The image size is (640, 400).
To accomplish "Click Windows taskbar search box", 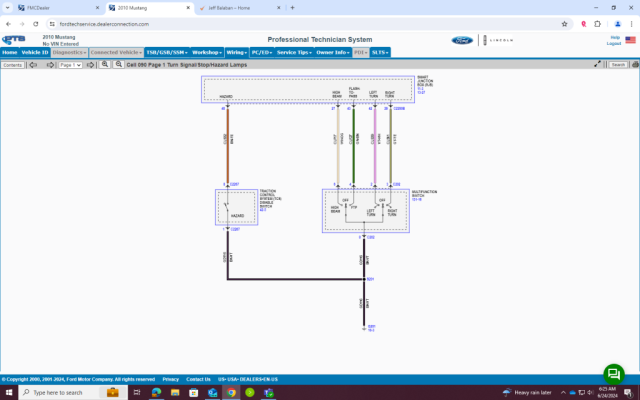I will [x=73, y=392].
